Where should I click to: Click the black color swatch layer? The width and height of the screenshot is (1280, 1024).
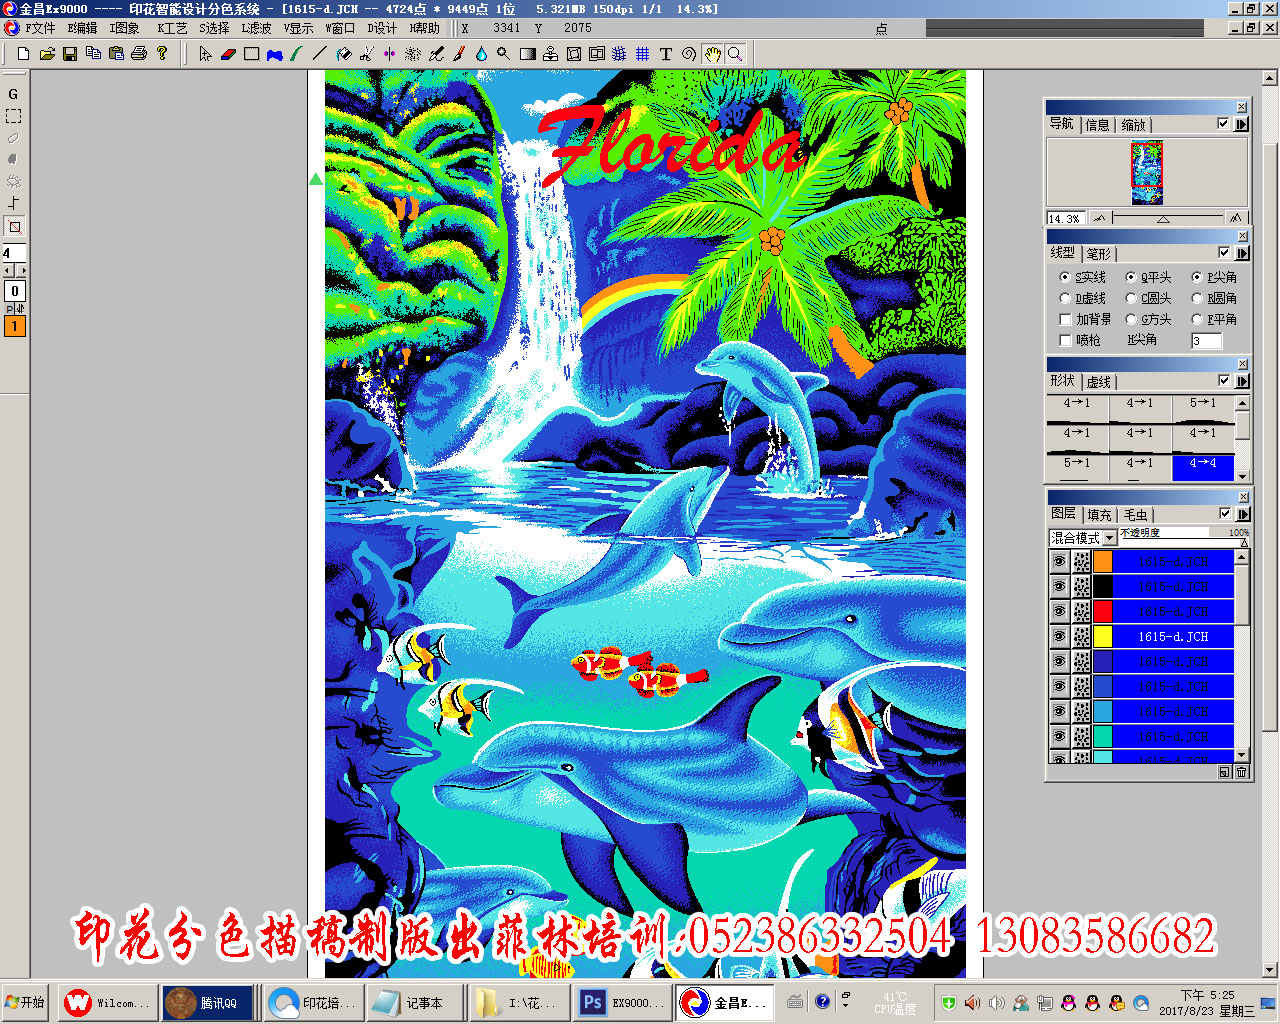point(1102,586)
